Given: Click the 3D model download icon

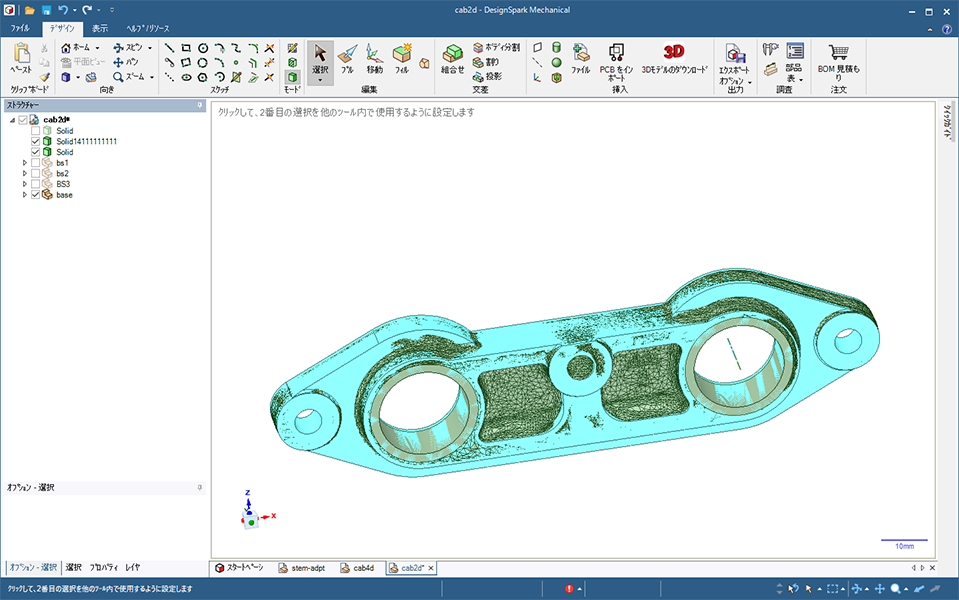Looking at the screenshot, I should tap(674, 52).
